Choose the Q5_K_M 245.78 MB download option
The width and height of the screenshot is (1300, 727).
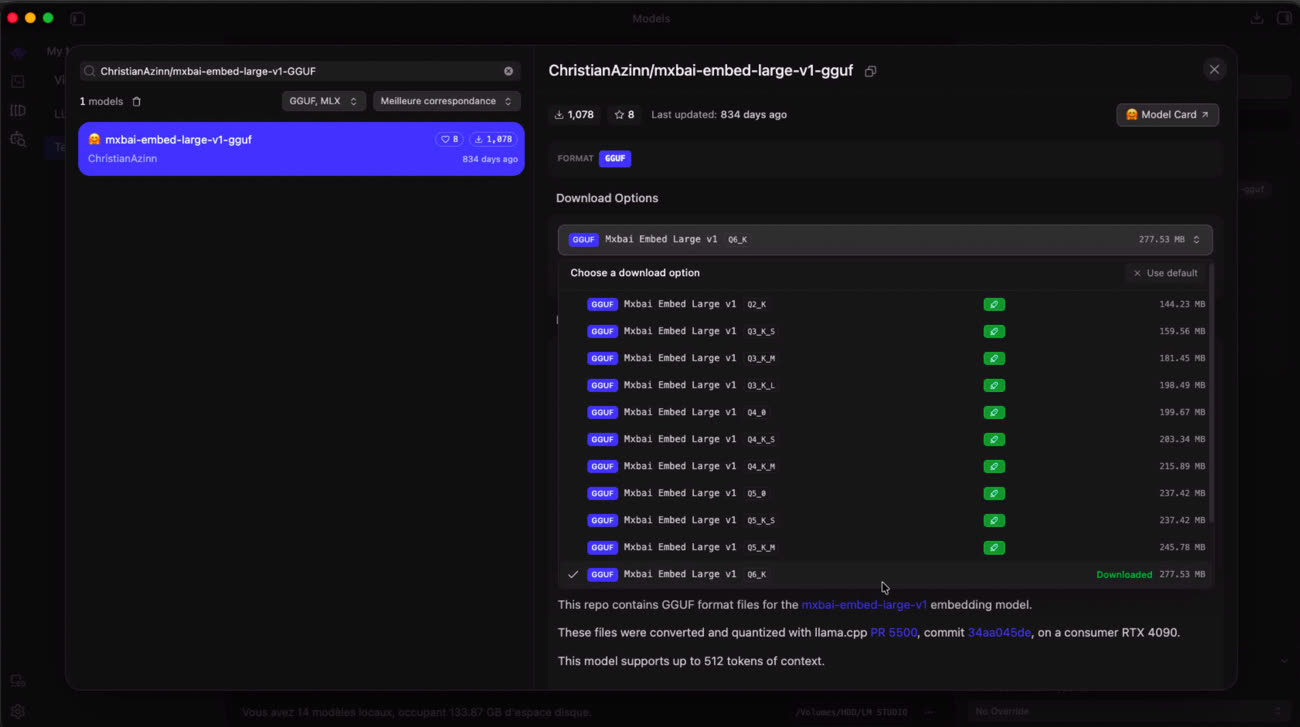pyautogui.click(x=885, y=547)
